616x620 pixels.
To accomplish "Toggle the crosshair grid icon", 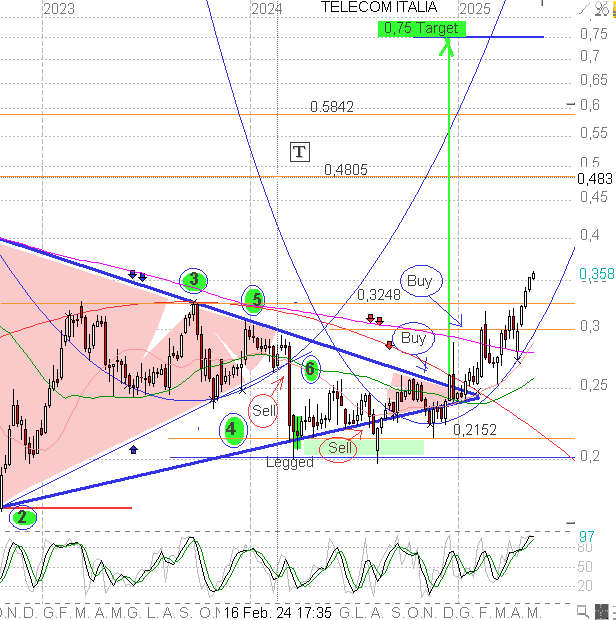I will pos(601,611).
